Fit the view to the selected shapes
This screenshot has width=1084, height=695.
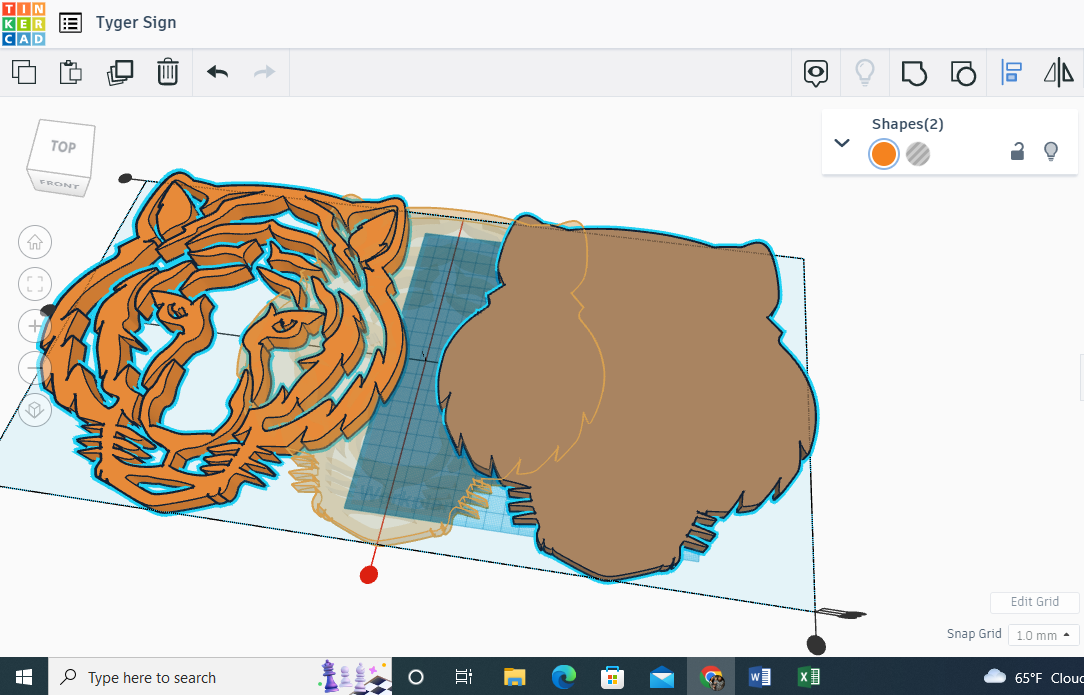(x=35, y=284)
